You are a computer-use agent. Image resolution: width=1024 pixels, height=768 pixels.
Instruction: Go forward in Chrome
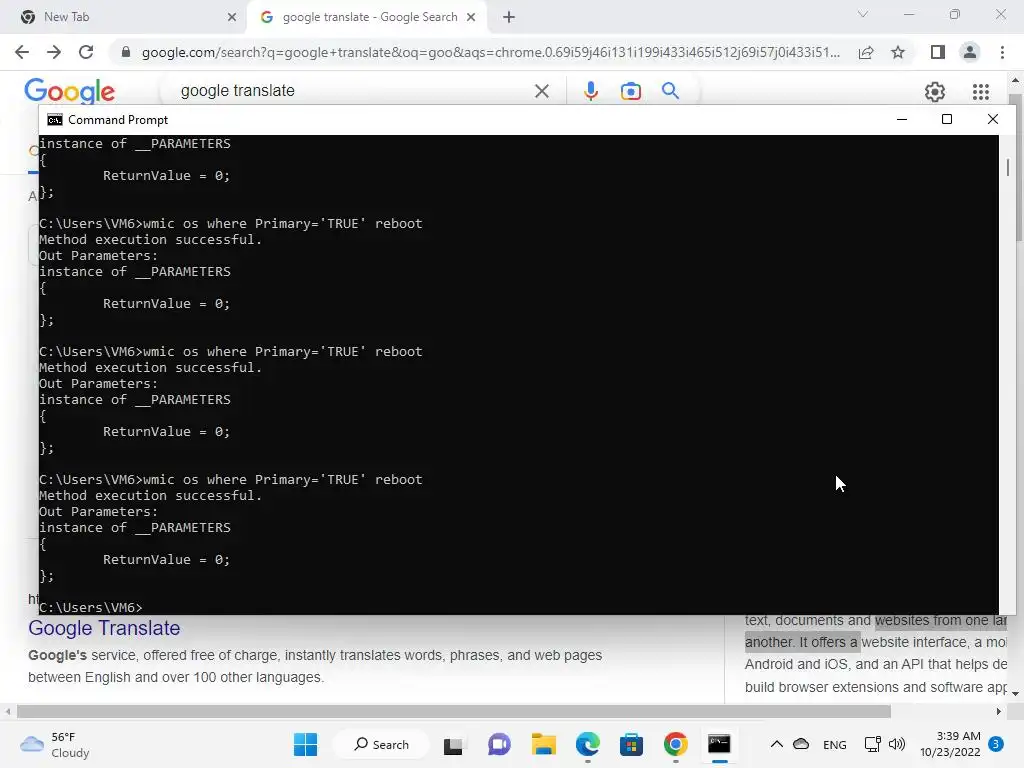(x=54, y=52)
